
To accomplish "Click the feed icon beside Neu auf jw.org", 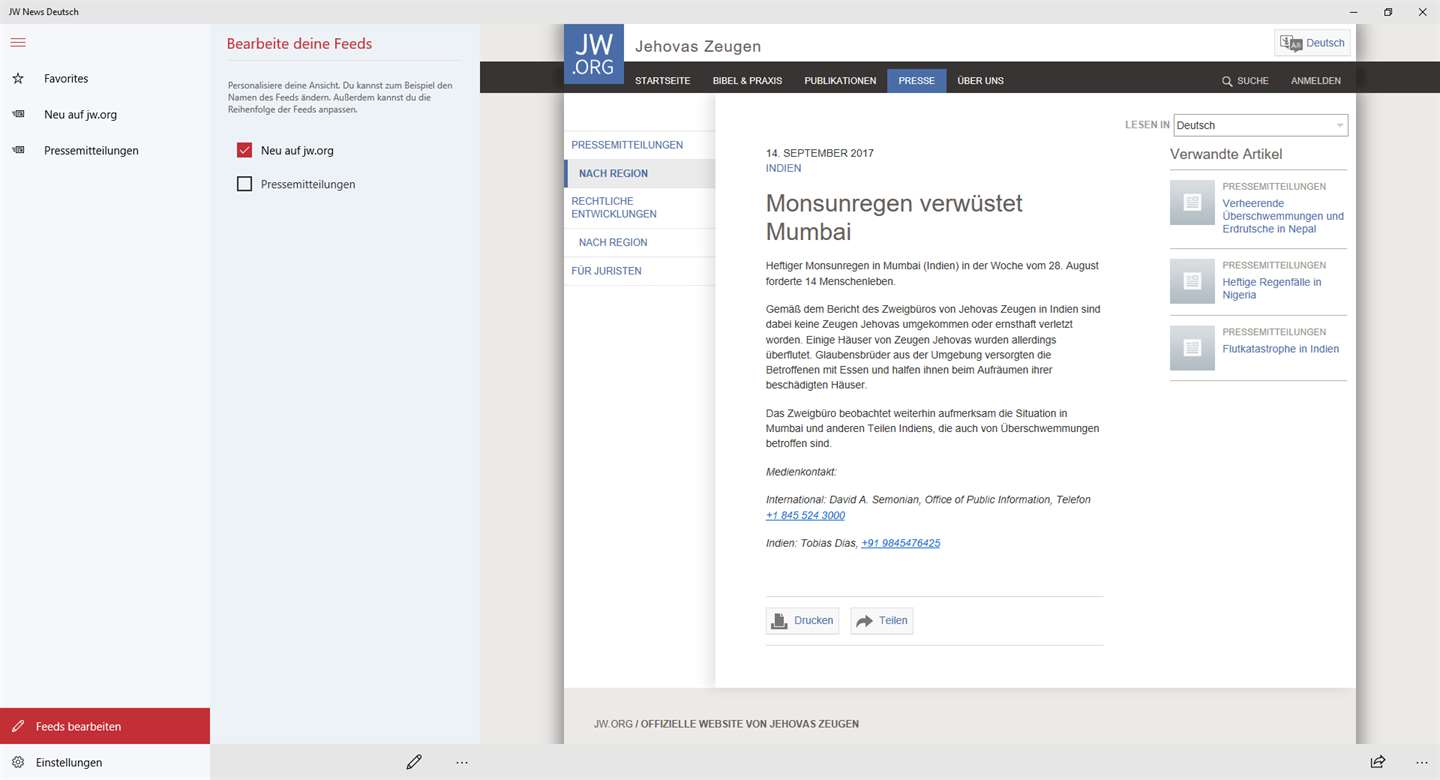I will click(x=18, y=114).
